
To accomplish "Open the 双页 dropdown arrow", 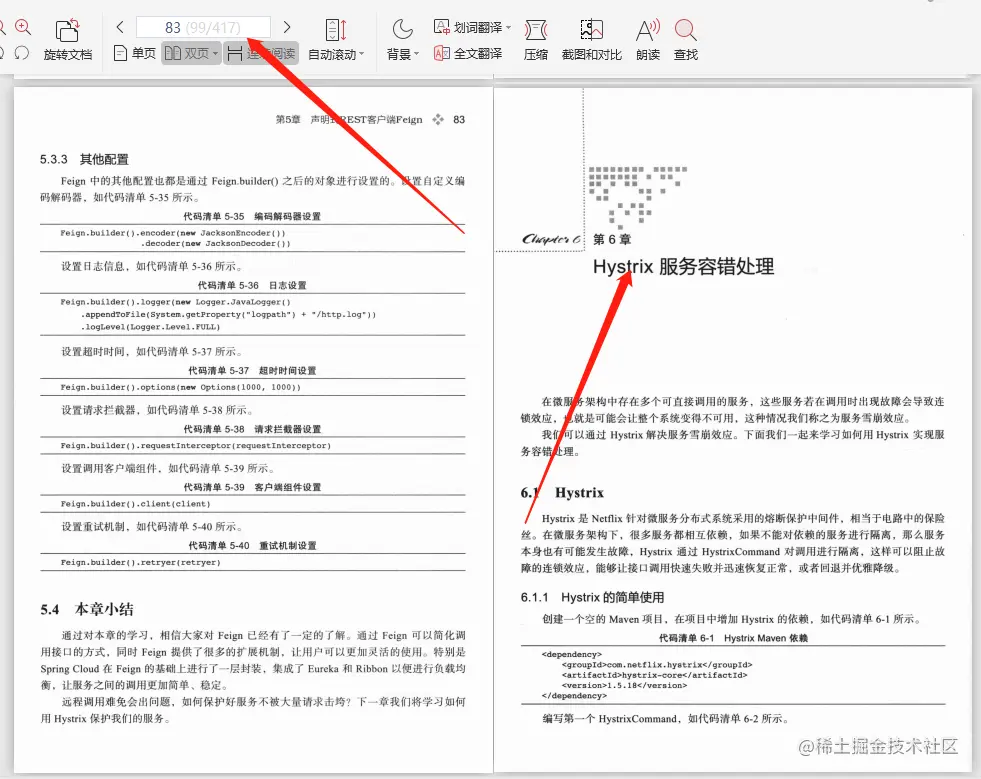I will coord(215,54).
